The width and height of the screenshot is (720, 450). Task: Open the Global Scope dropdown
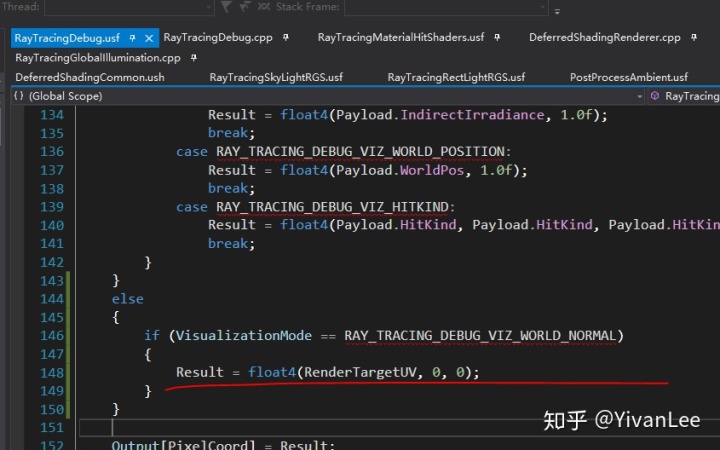tap(328, 96)
